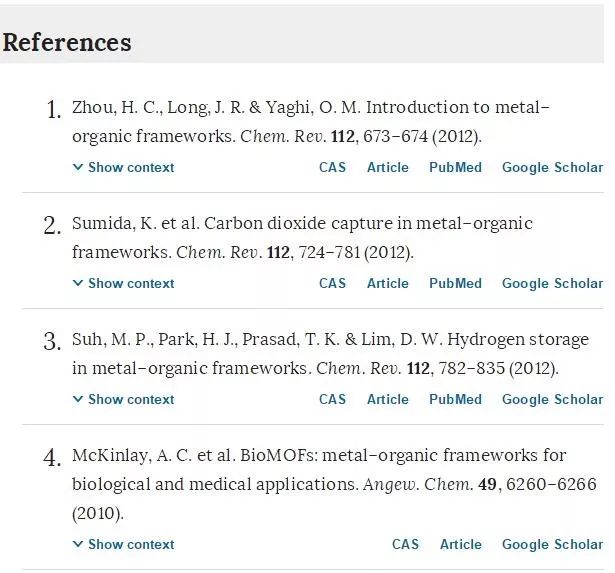Open CAS link for Suh reference
The height and width of the screenshot is (573, 615).
[332, 400]
